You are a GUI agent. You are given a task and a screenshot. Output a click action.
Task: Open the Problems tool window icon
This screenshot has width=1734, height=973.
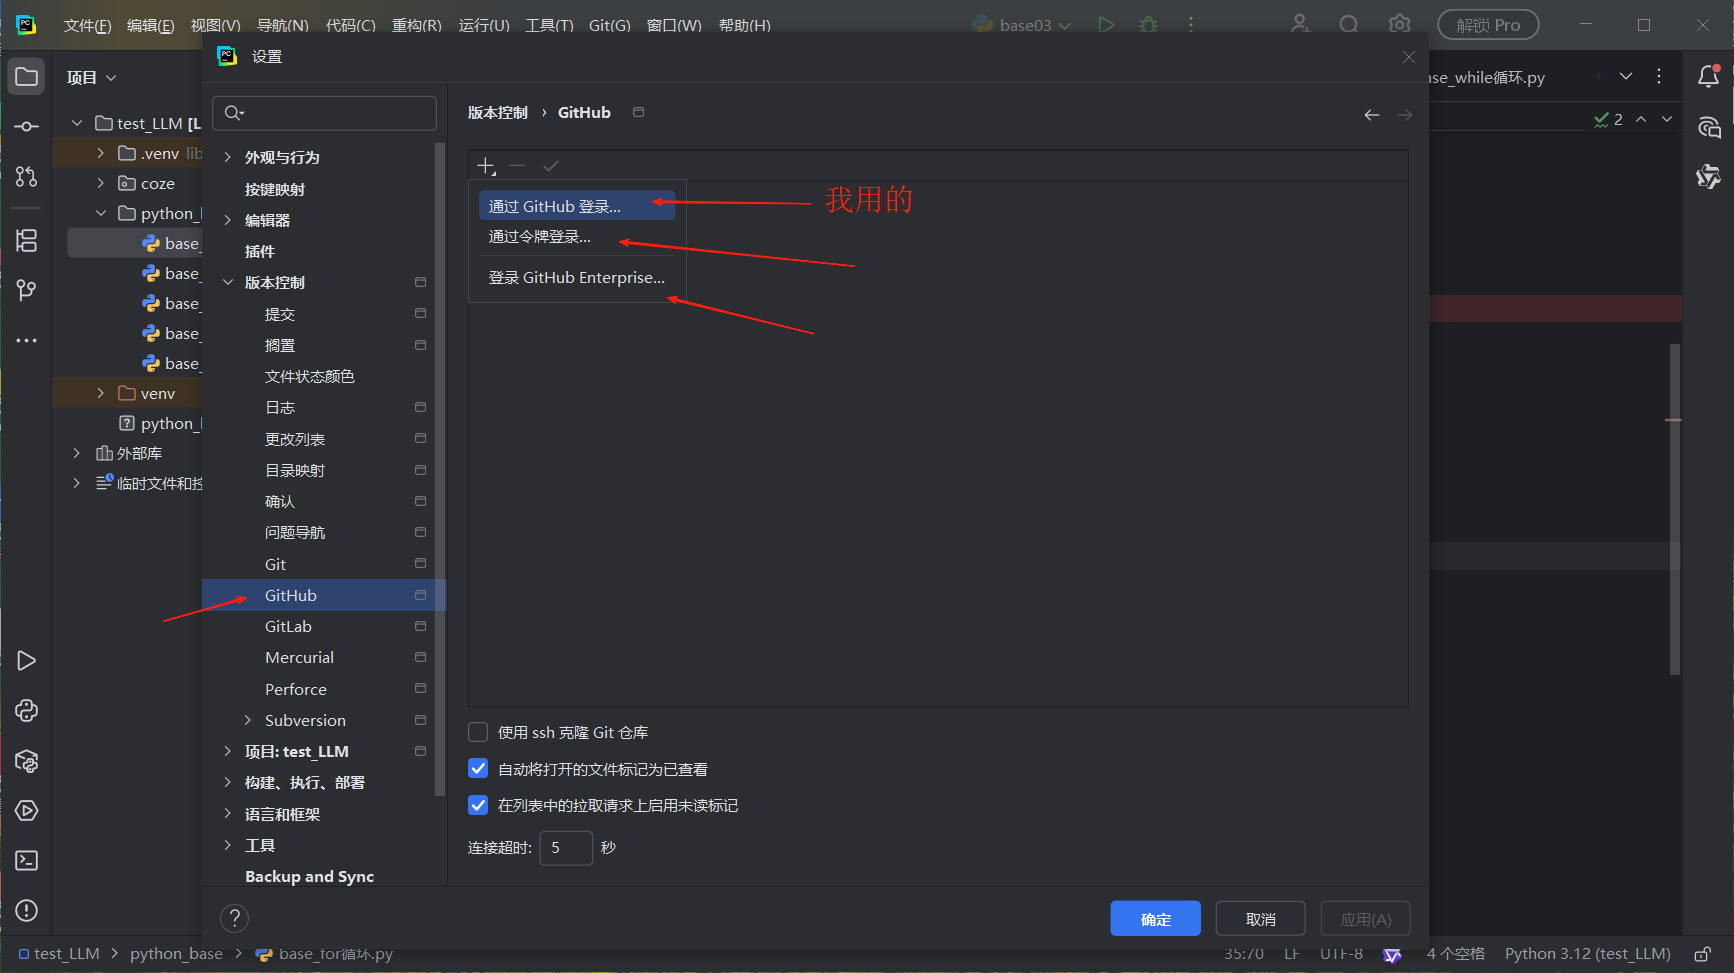(27, 911)
